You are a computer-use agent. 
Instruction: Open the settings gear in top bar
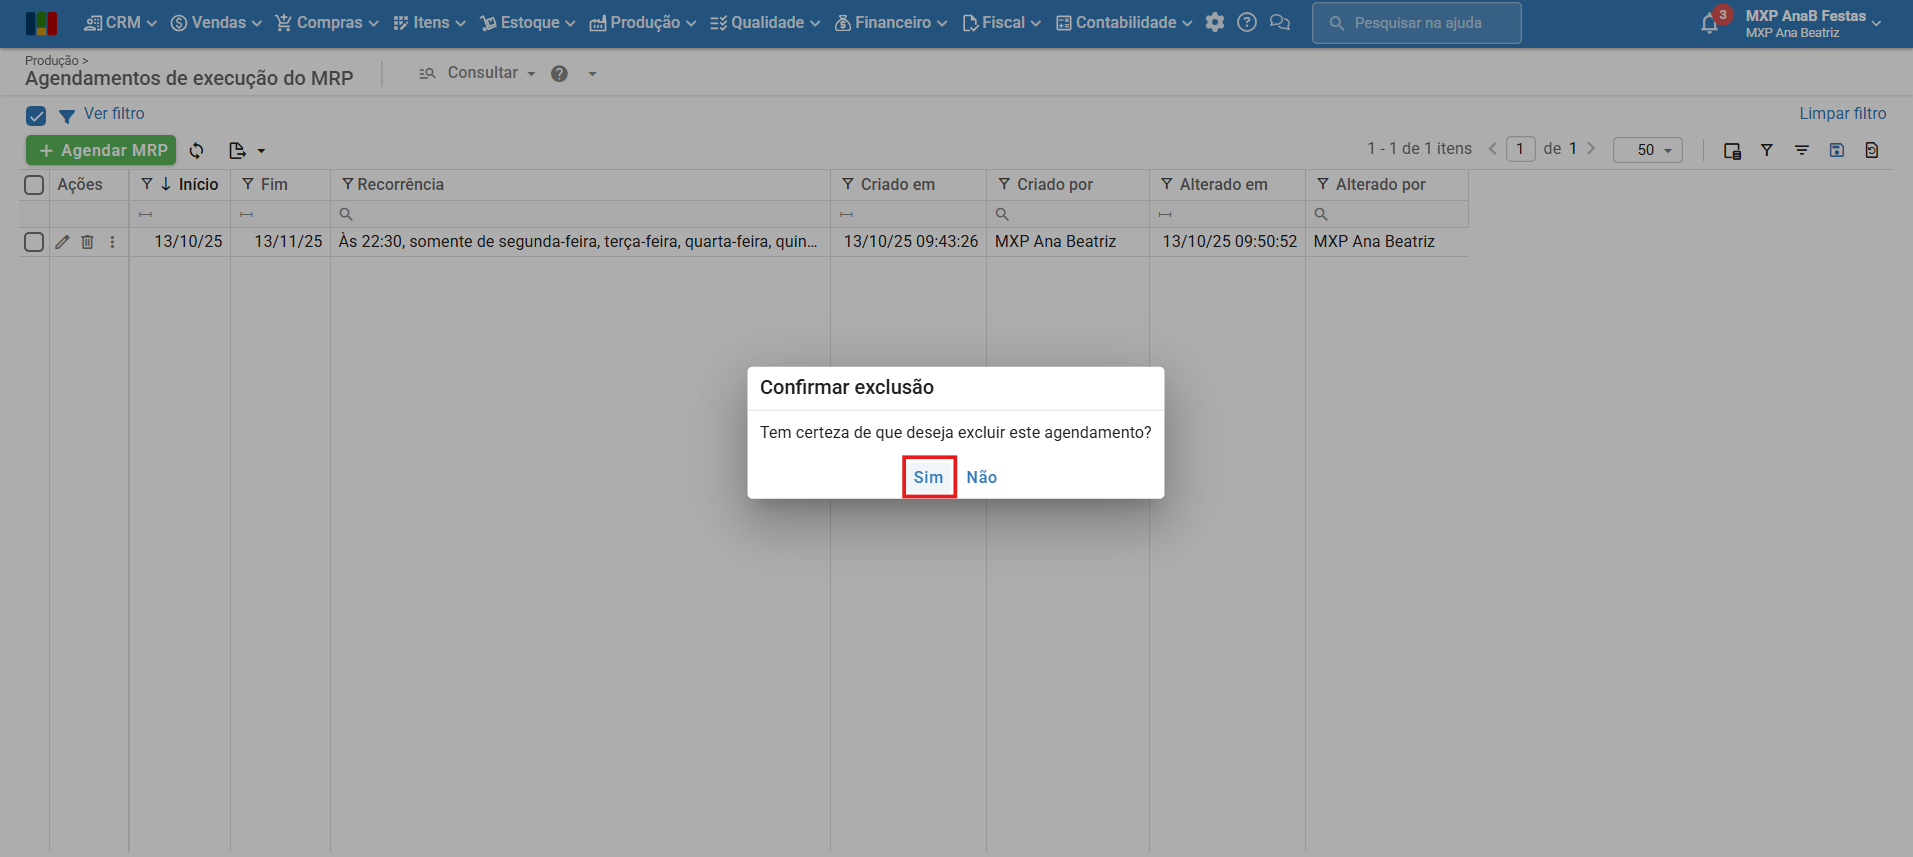(1215, 22)
